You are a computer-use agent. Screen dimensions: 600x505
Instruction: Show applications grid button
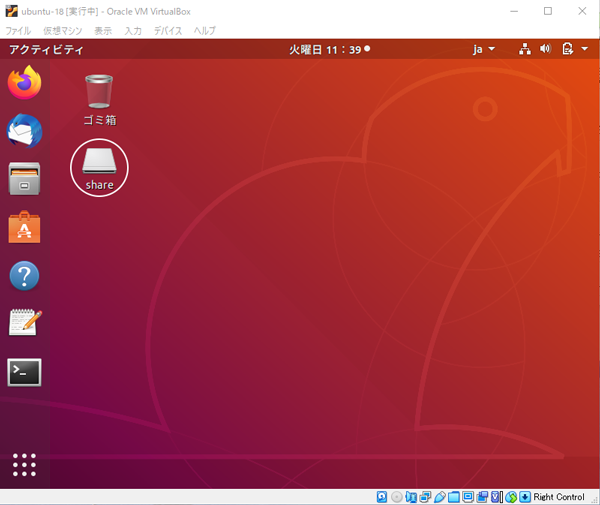click(24, 465)
